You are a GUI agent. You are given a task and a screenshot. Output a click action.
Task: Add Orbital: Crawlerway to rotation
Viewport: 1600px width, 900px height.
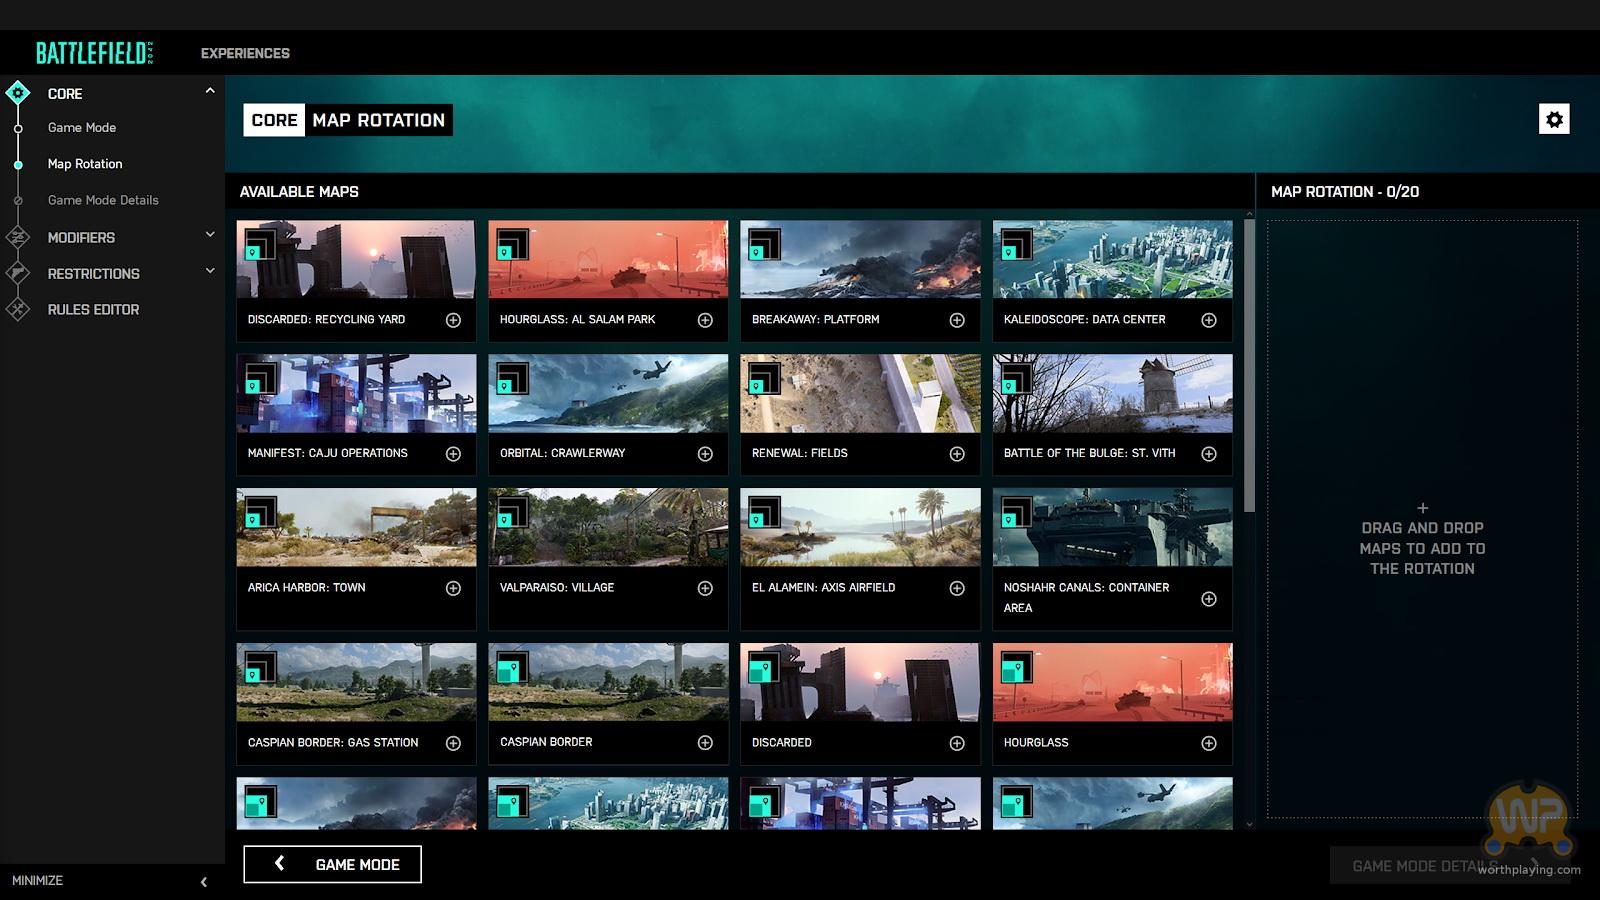(x=705, y=454)
